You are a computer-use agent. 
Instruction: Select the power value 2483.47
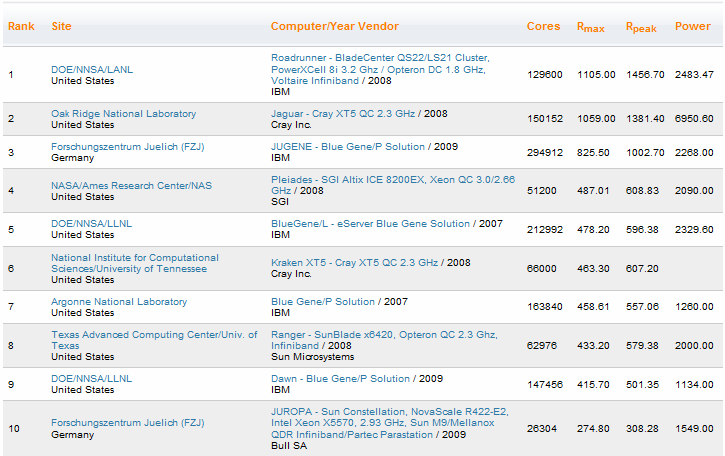pos(694,74)
